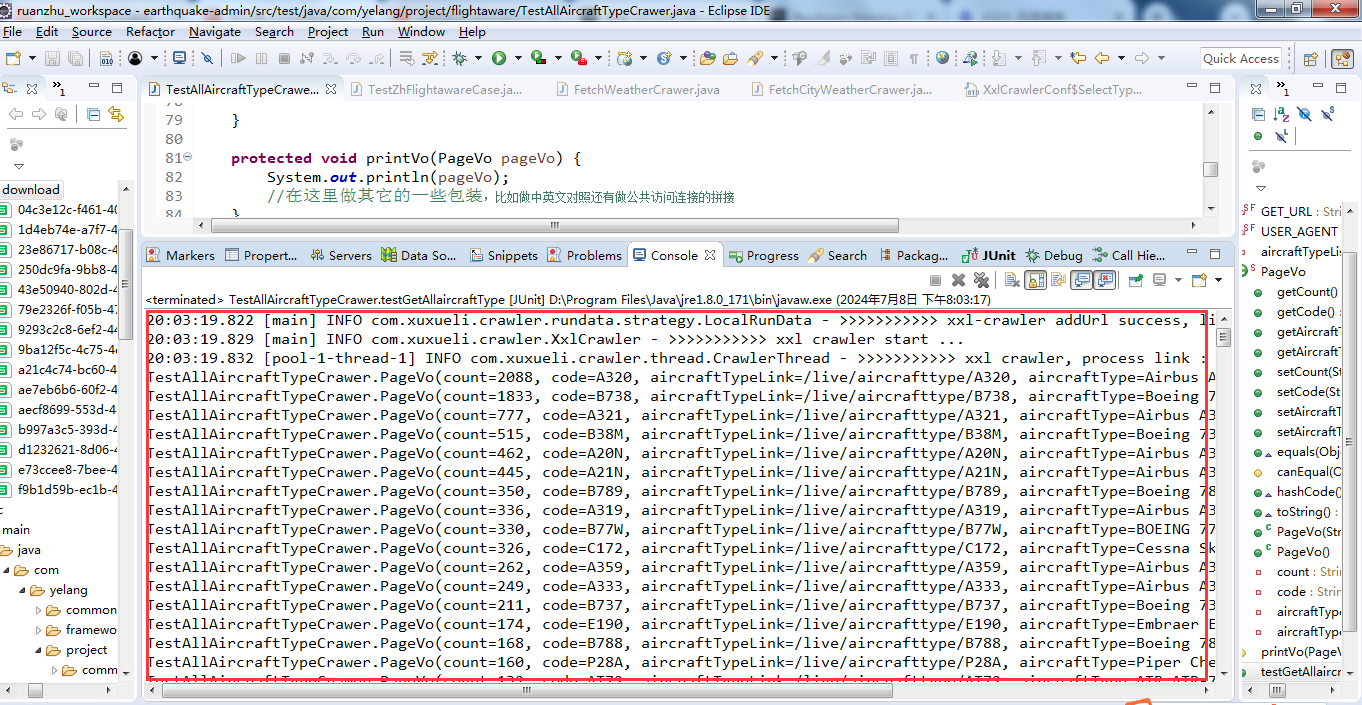Image resolution: width=1362 pixels, height=705 pixels.
Task: Click the Open Perspective icon
Action: pyautogui.click(x=1310, y=58)
